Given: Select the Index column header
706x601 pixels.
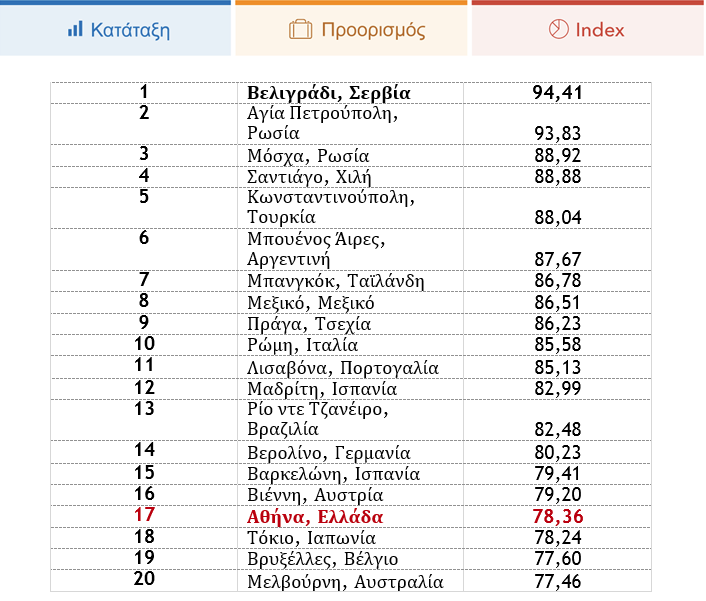Looking at the screenshot, I should [588, 28].
